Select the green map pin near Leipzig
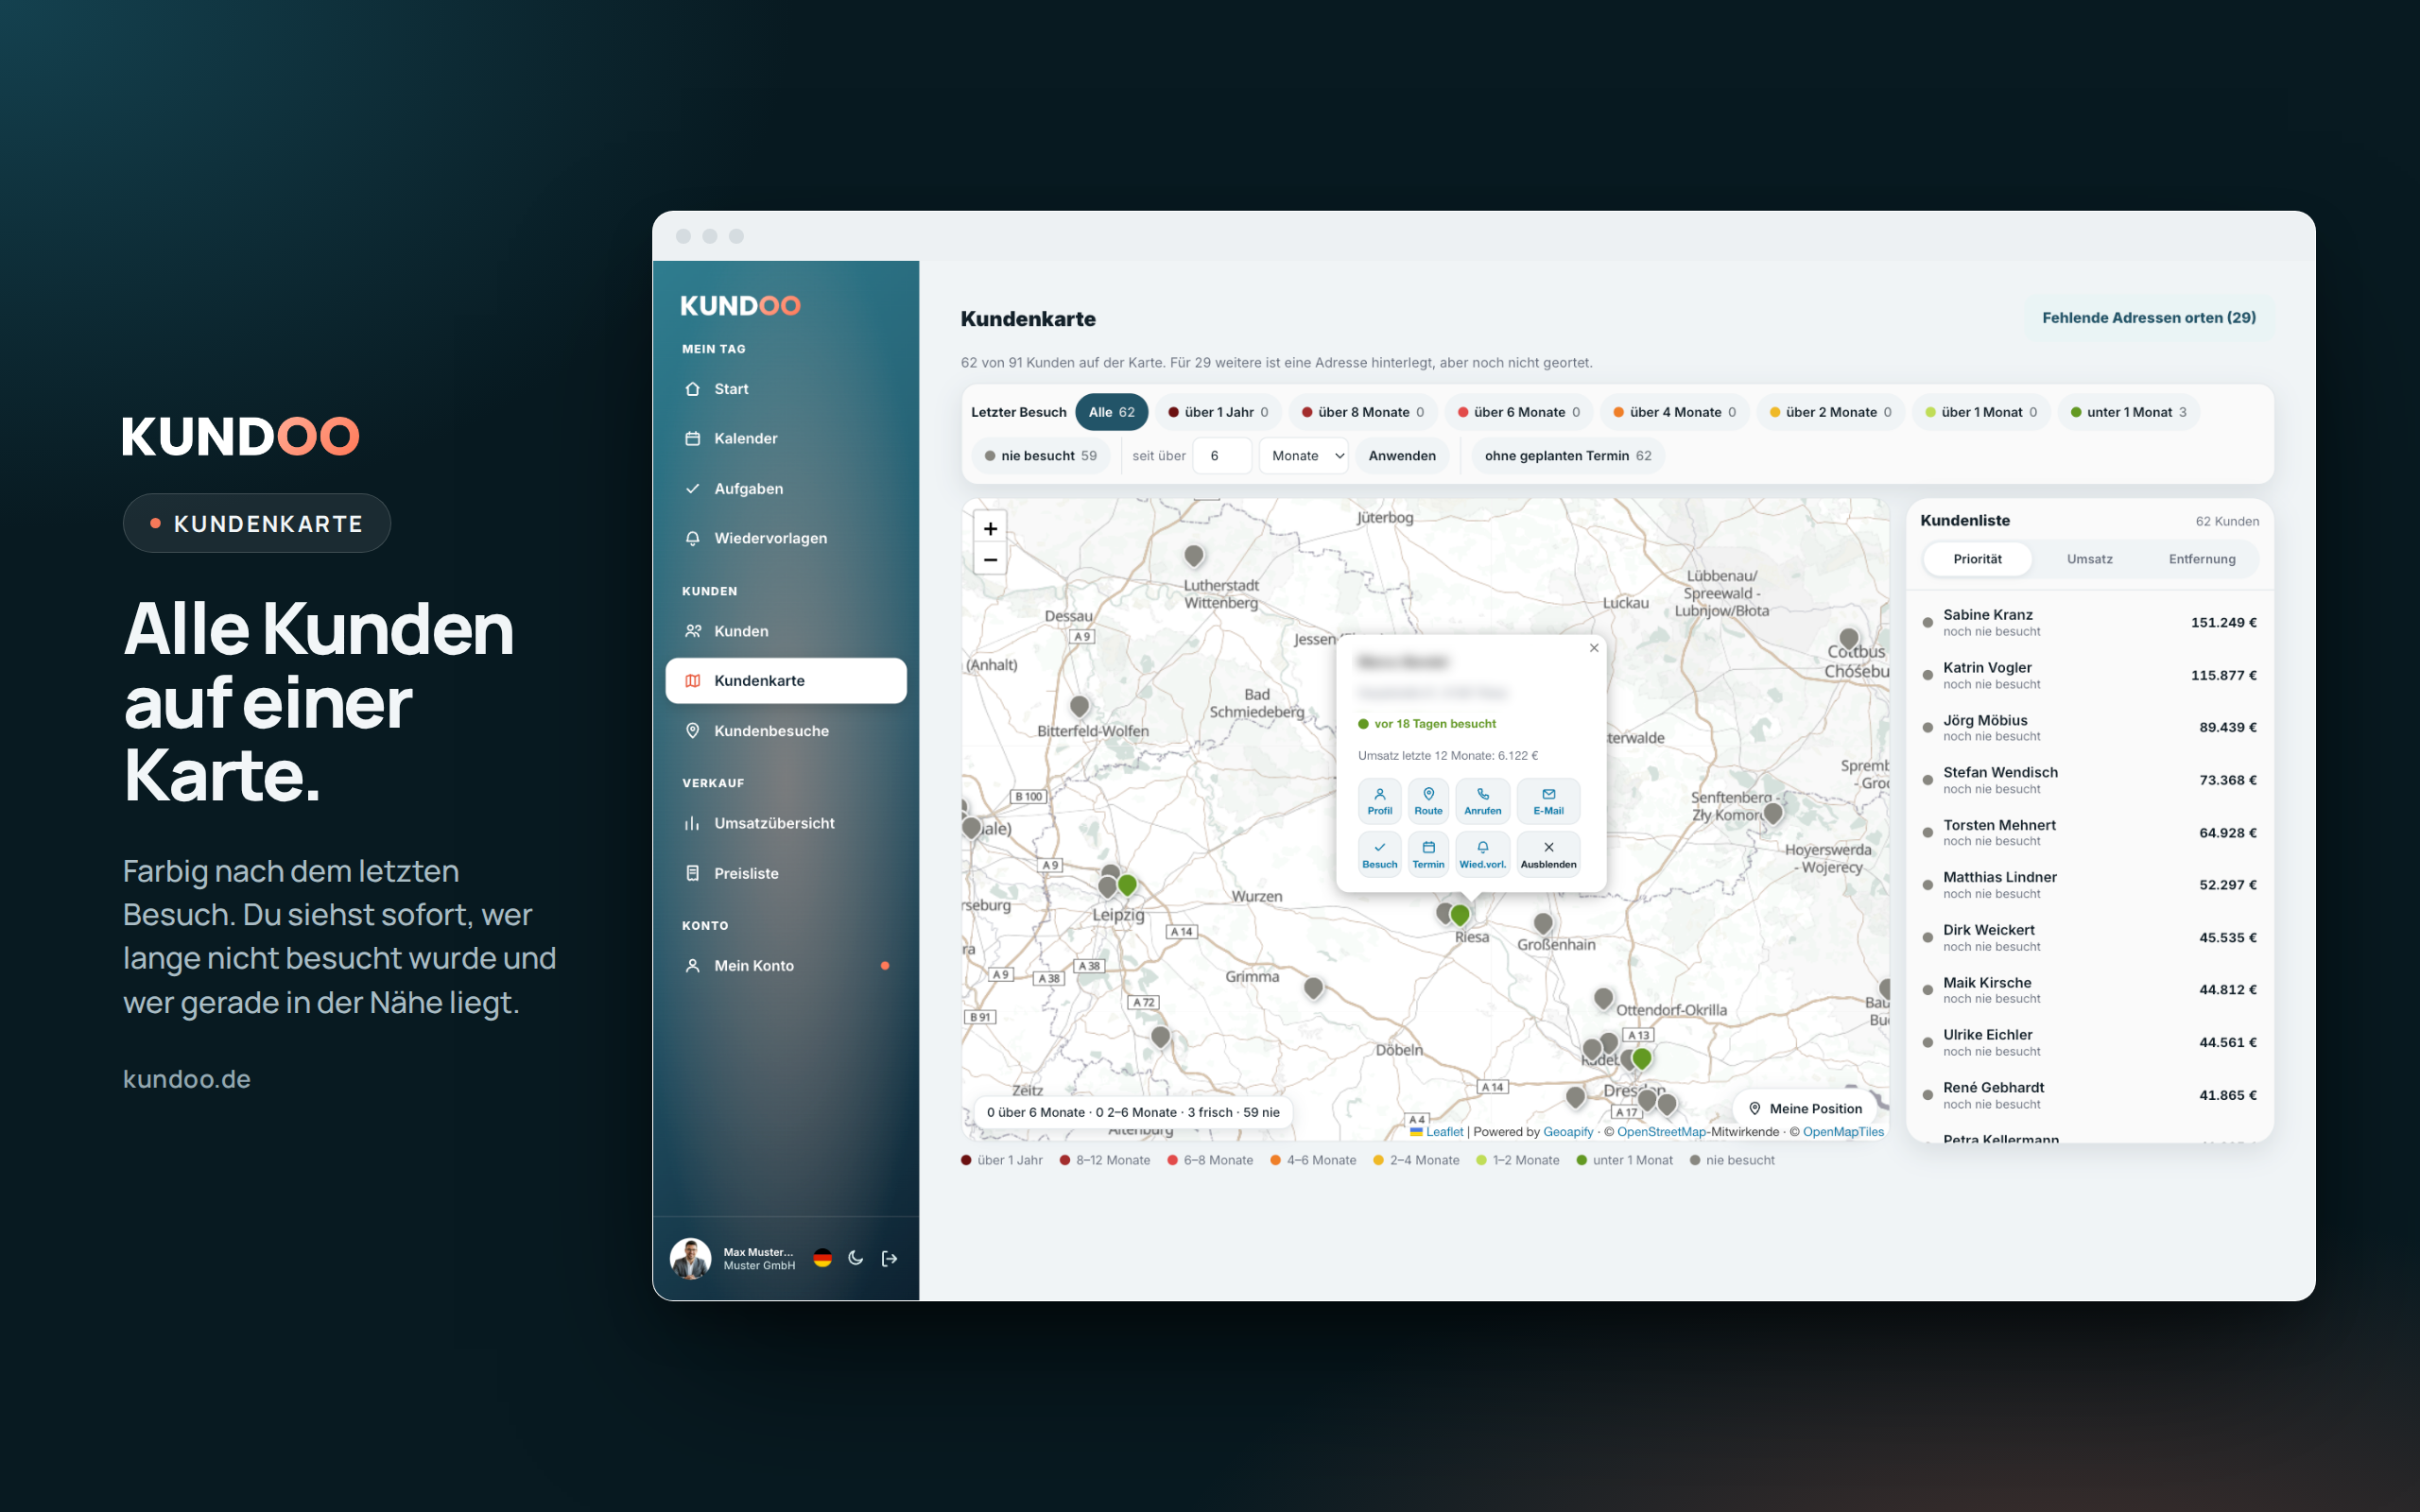2420x1512 pixels. [x=1127, y=884]
